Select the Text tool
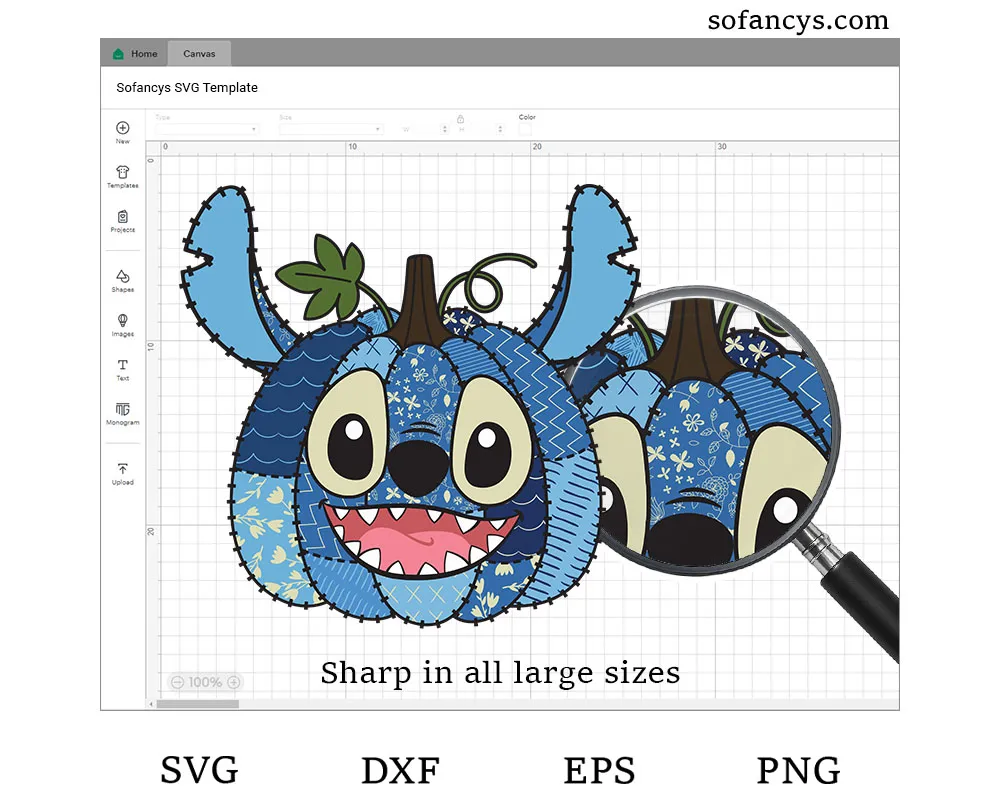Image resolution: width=1000 pixels, height=800 pixels. [123, 369]
